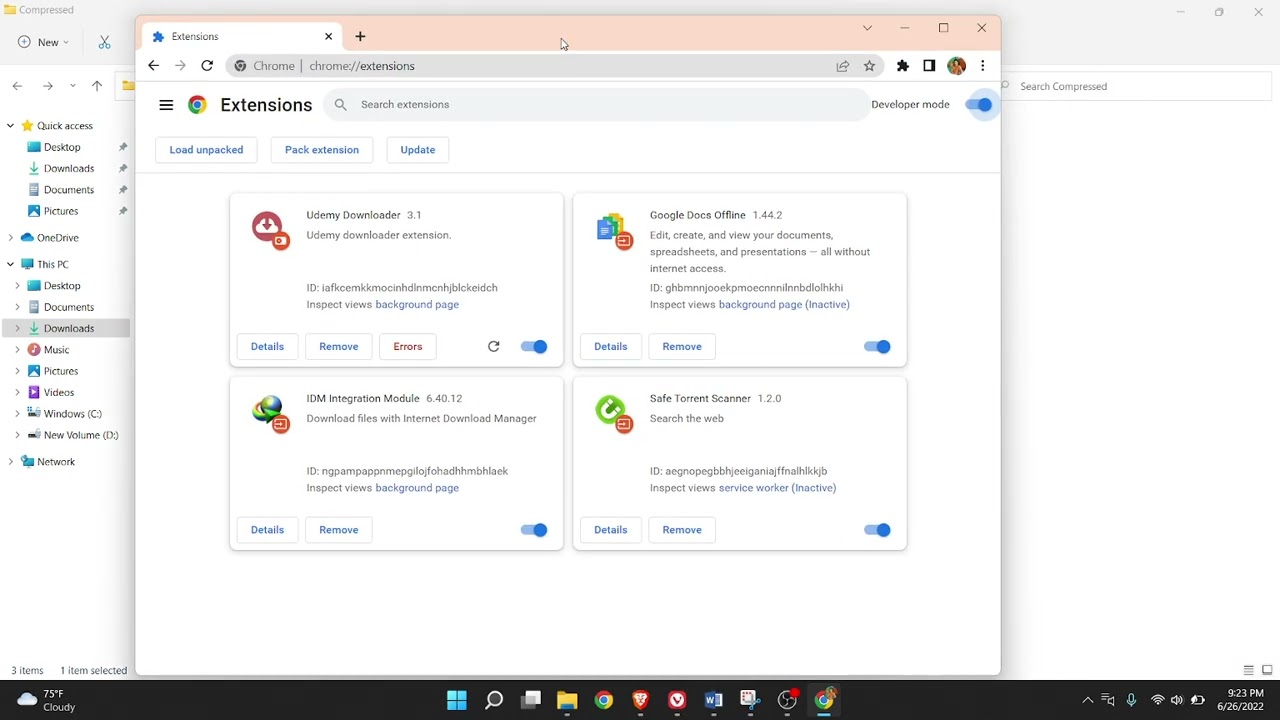Open the Chrome extensions puzzle toolbar icon

coord(903,66)
